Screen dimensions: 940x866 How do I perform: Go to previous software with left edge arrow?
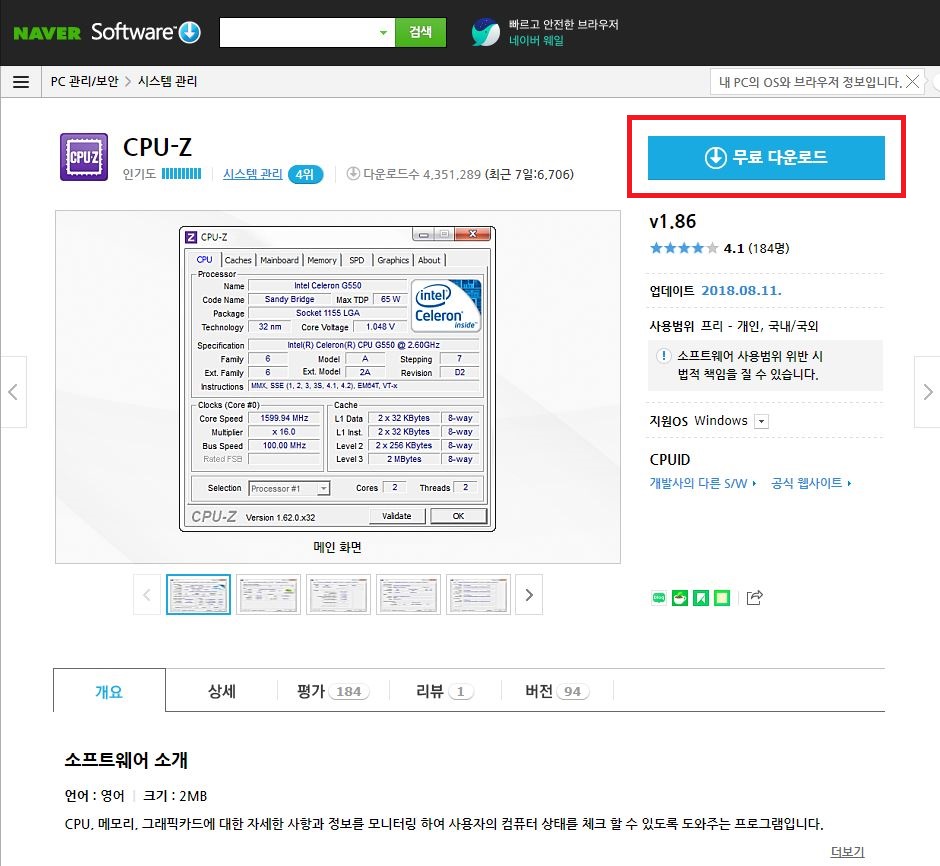tap(13, 392)
